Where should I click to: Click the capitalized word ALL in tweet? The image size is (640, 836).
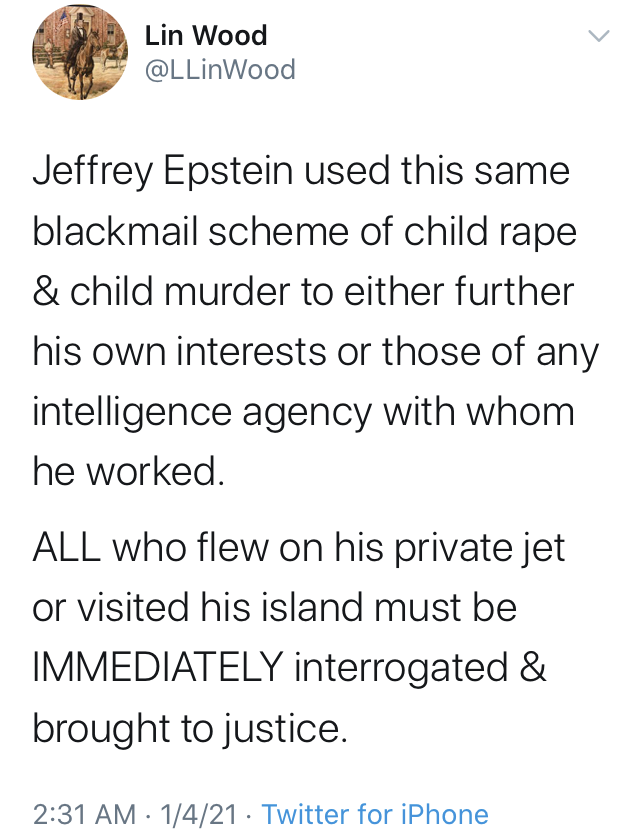pyautogui.click(x=67, y=548)
